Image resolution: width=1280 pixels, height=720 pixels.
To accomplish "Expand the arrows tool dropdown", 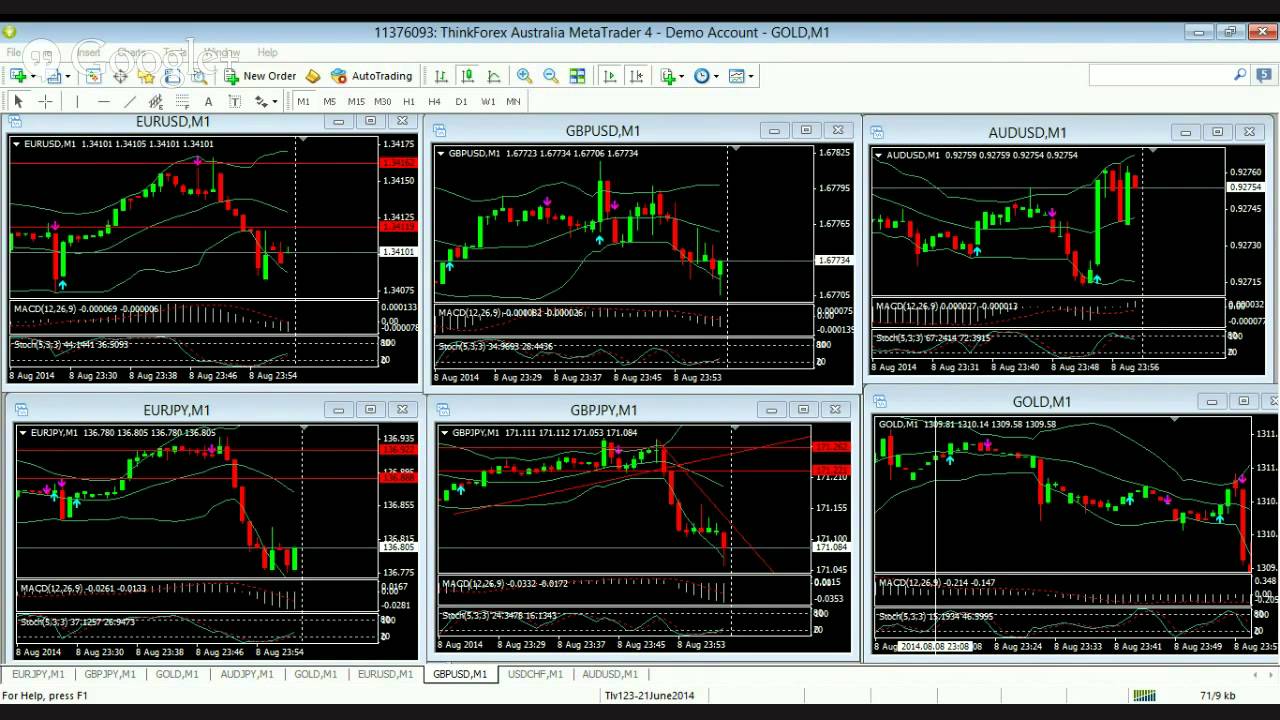I will 274,102.
